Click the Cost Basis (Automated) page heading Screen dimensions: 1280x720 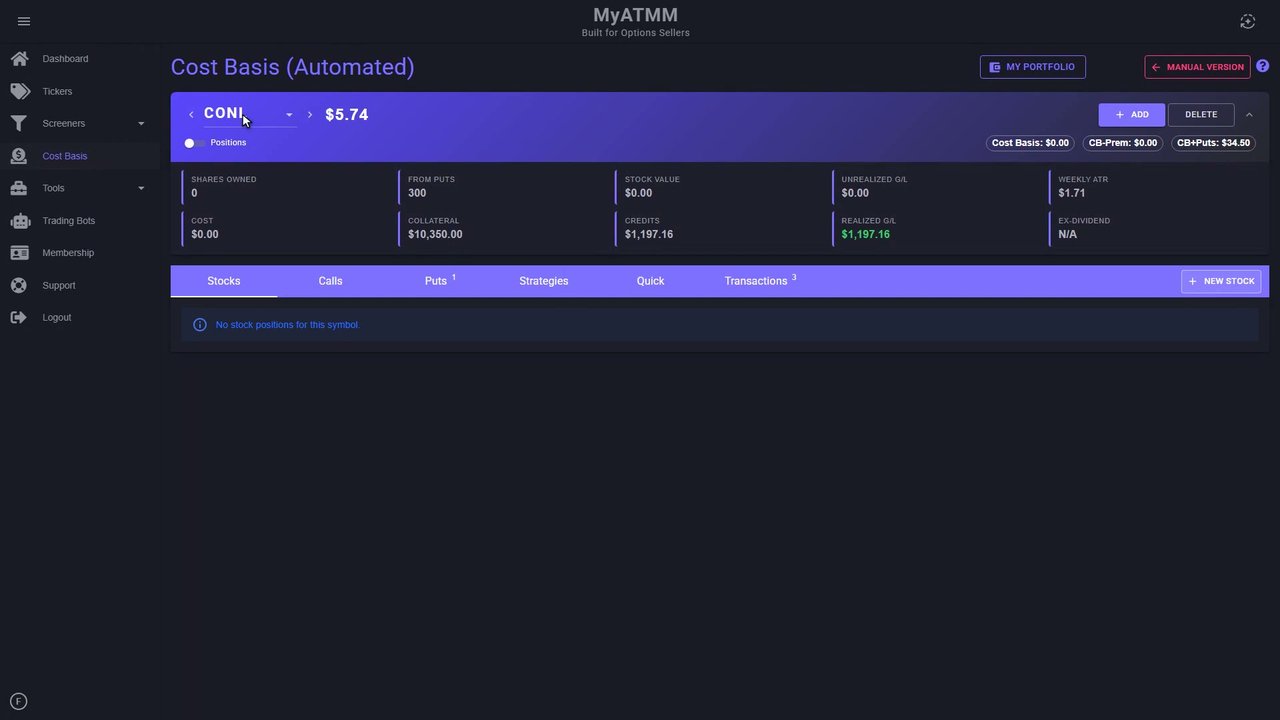point(293,67)
